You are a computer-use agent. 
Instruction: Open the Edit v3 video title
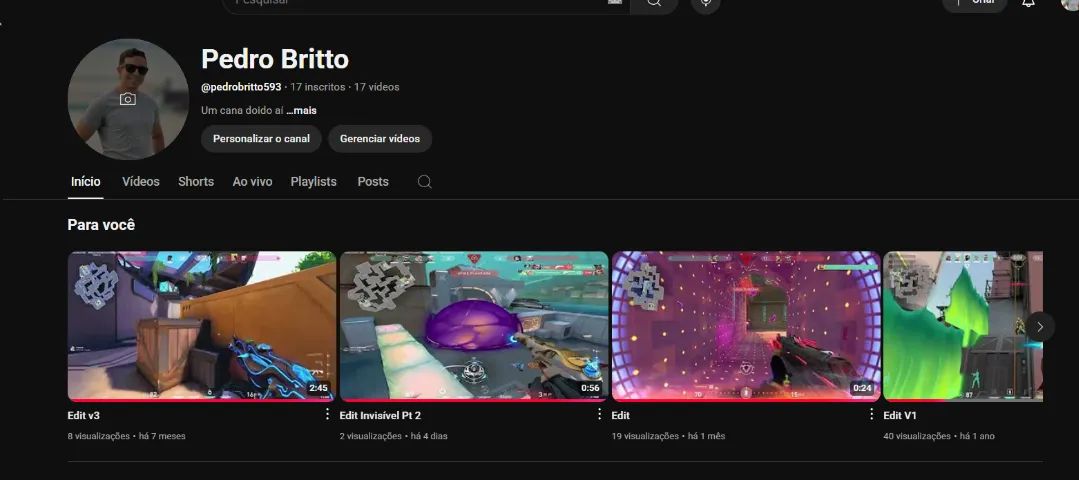84,415
